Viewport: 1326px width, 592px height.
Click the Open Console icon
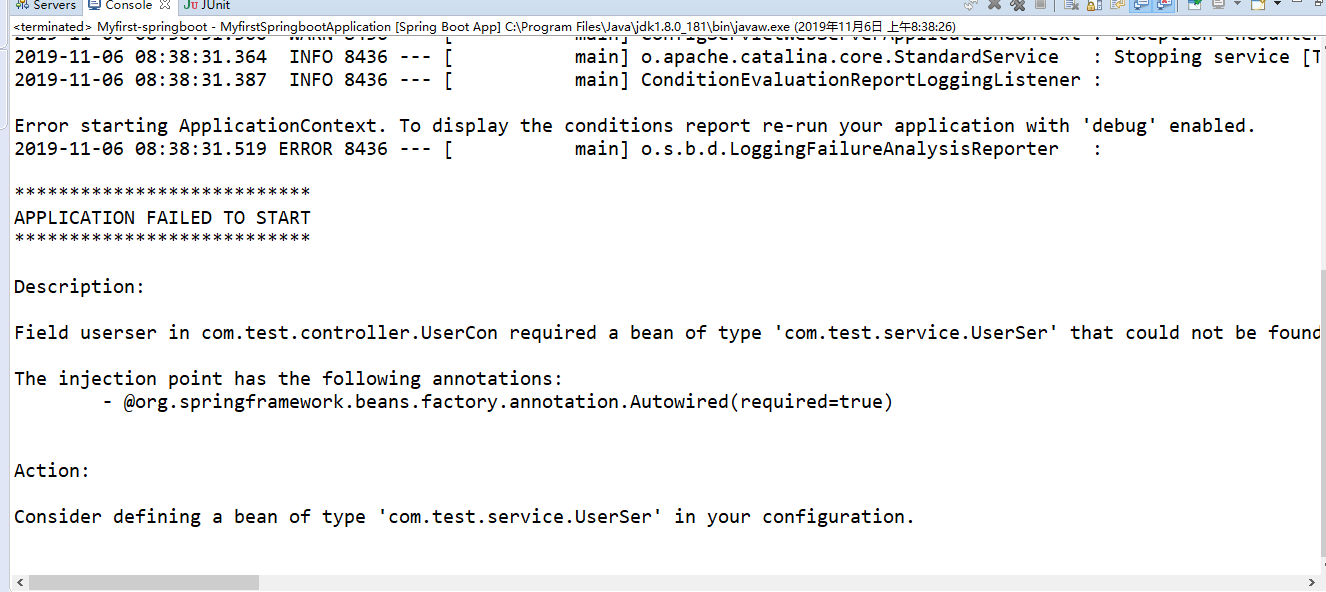[1258, 5]
